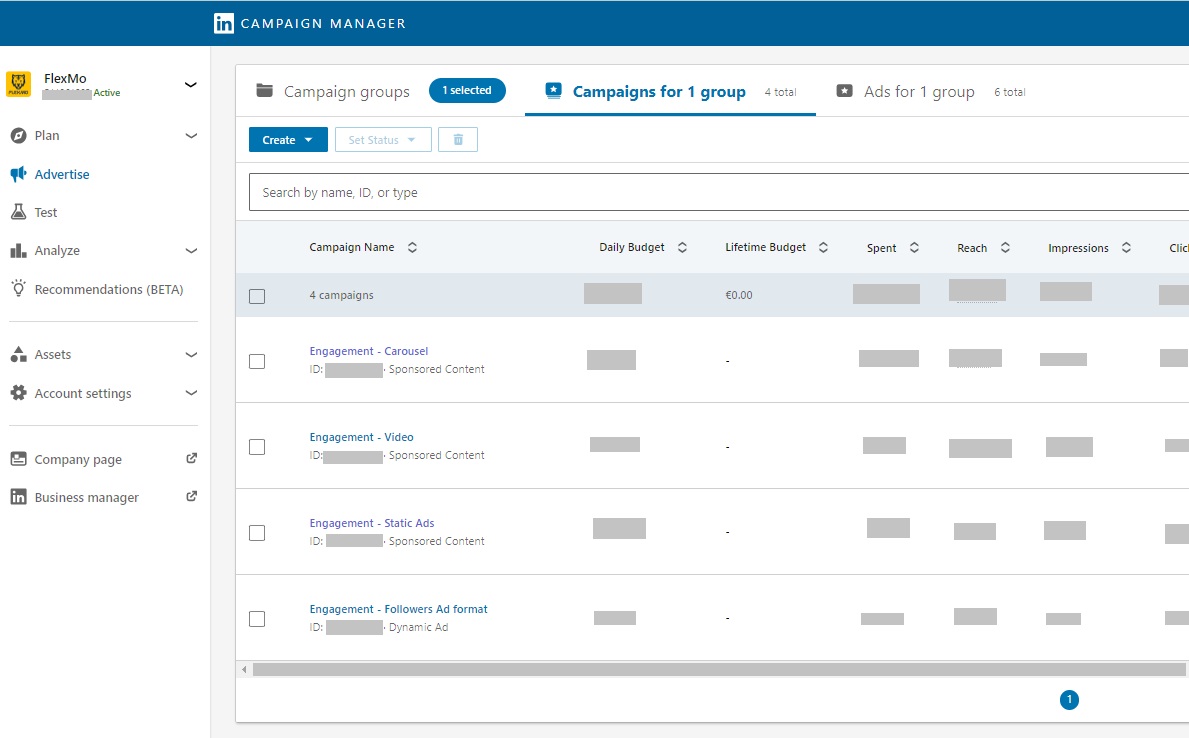Open external link icon for Company page

click(192, 459)
